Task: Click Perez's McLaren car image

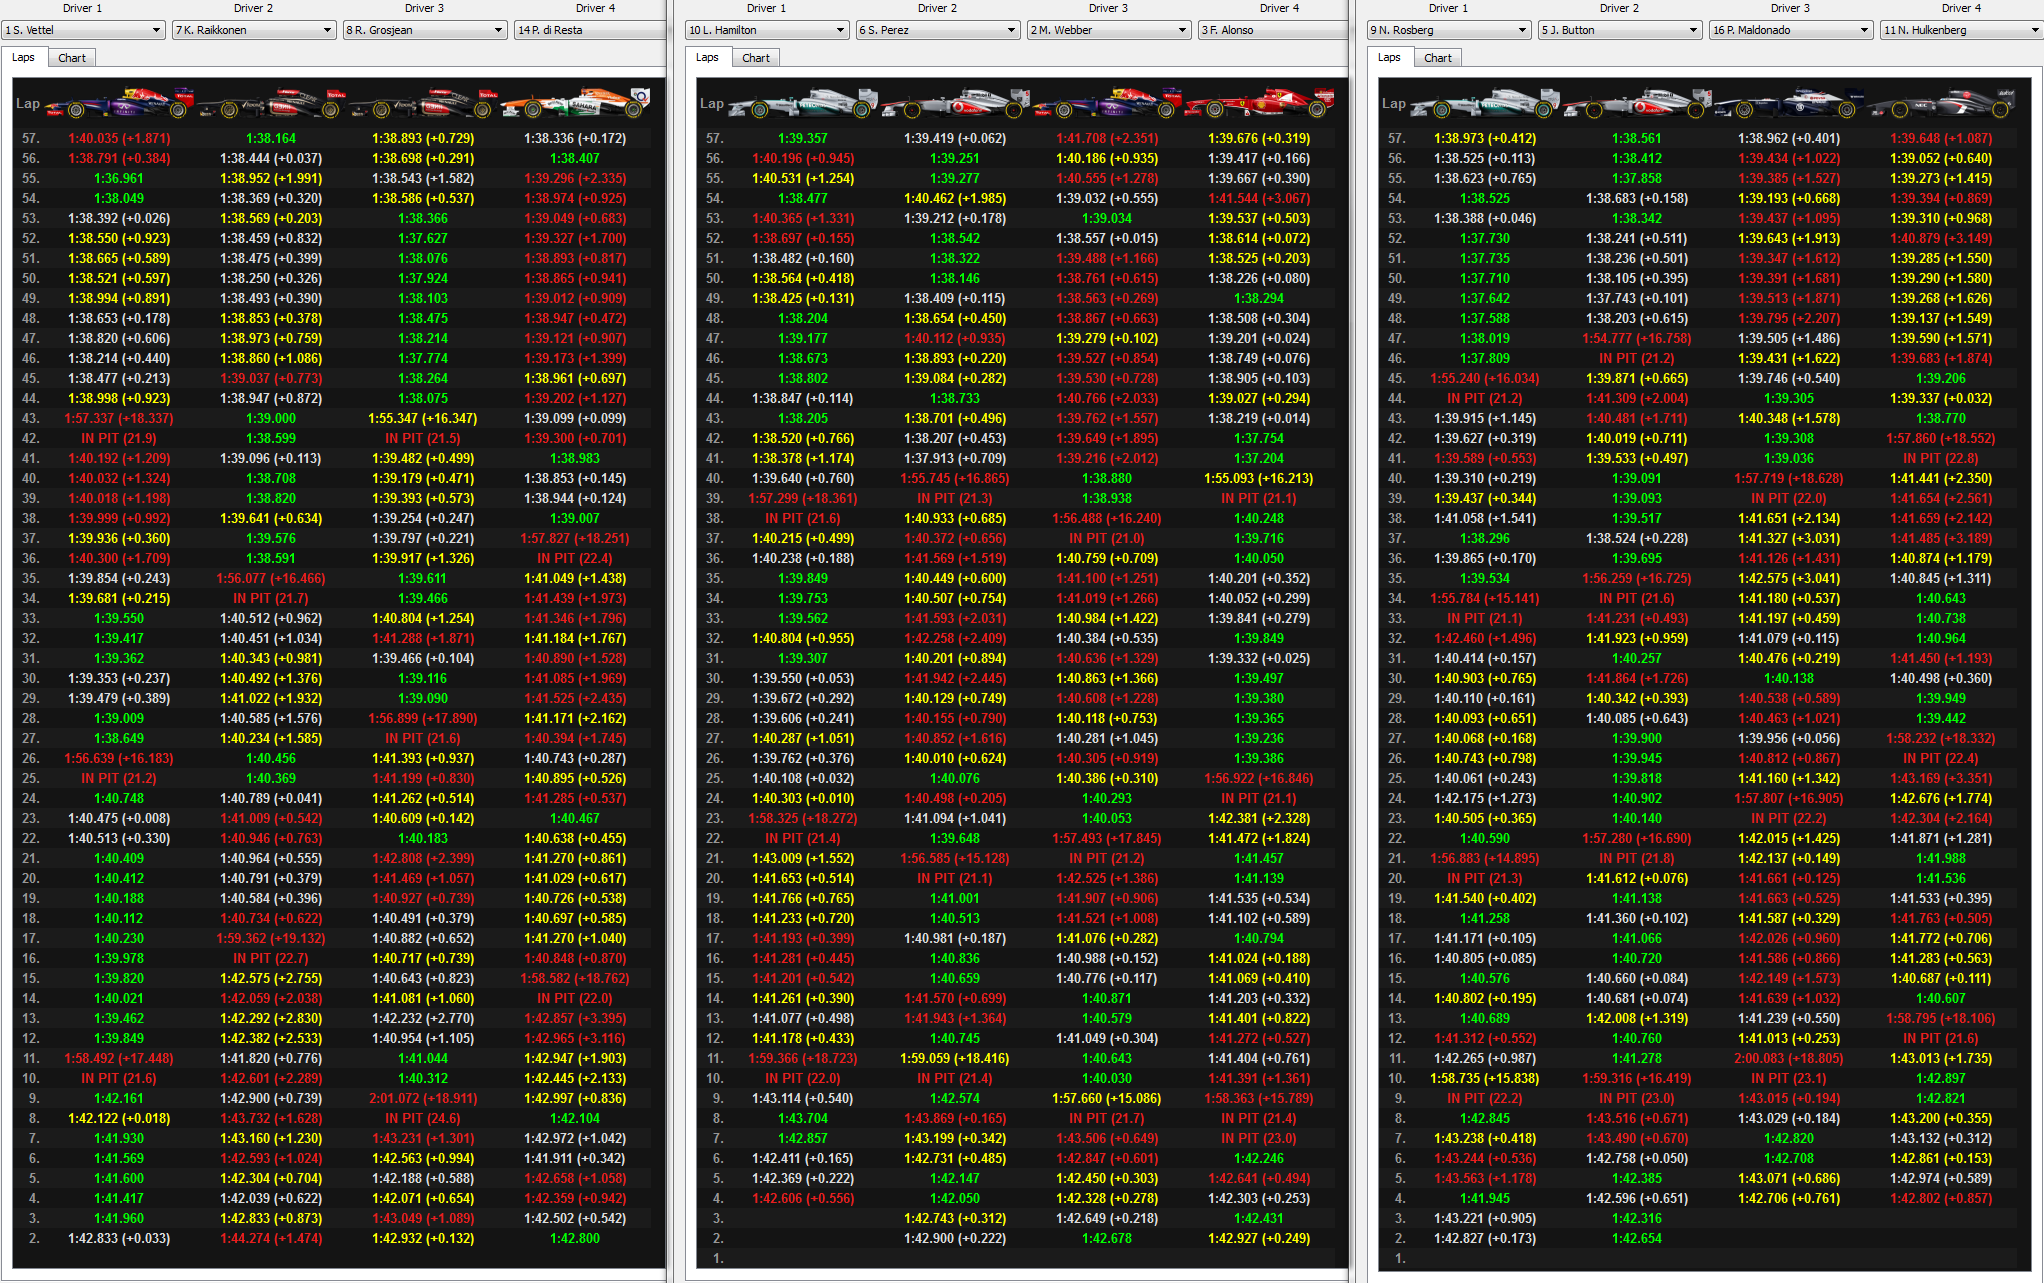Action: (955, 103)
